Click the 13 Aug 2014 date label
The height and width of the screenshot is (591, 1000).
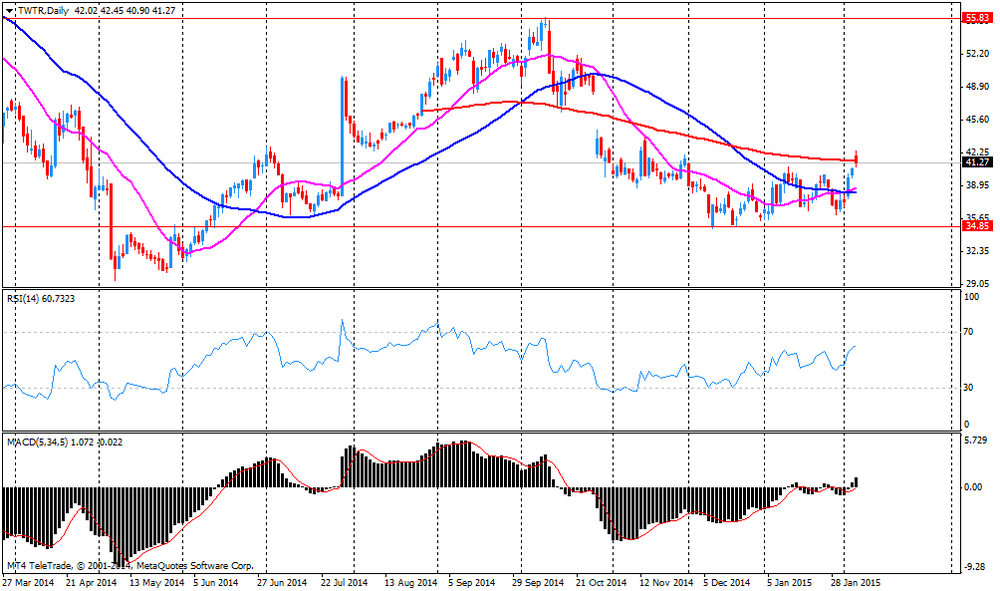tap(411, 583)
